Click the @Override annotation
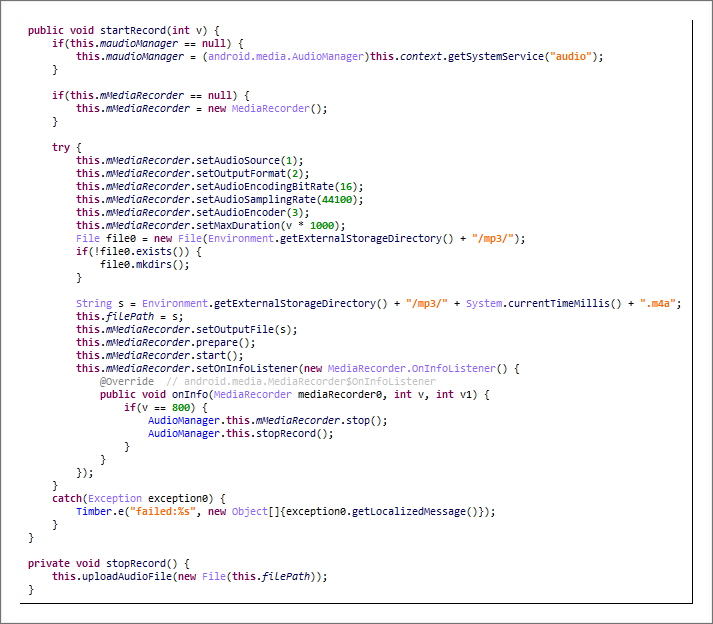 [127, 381]
